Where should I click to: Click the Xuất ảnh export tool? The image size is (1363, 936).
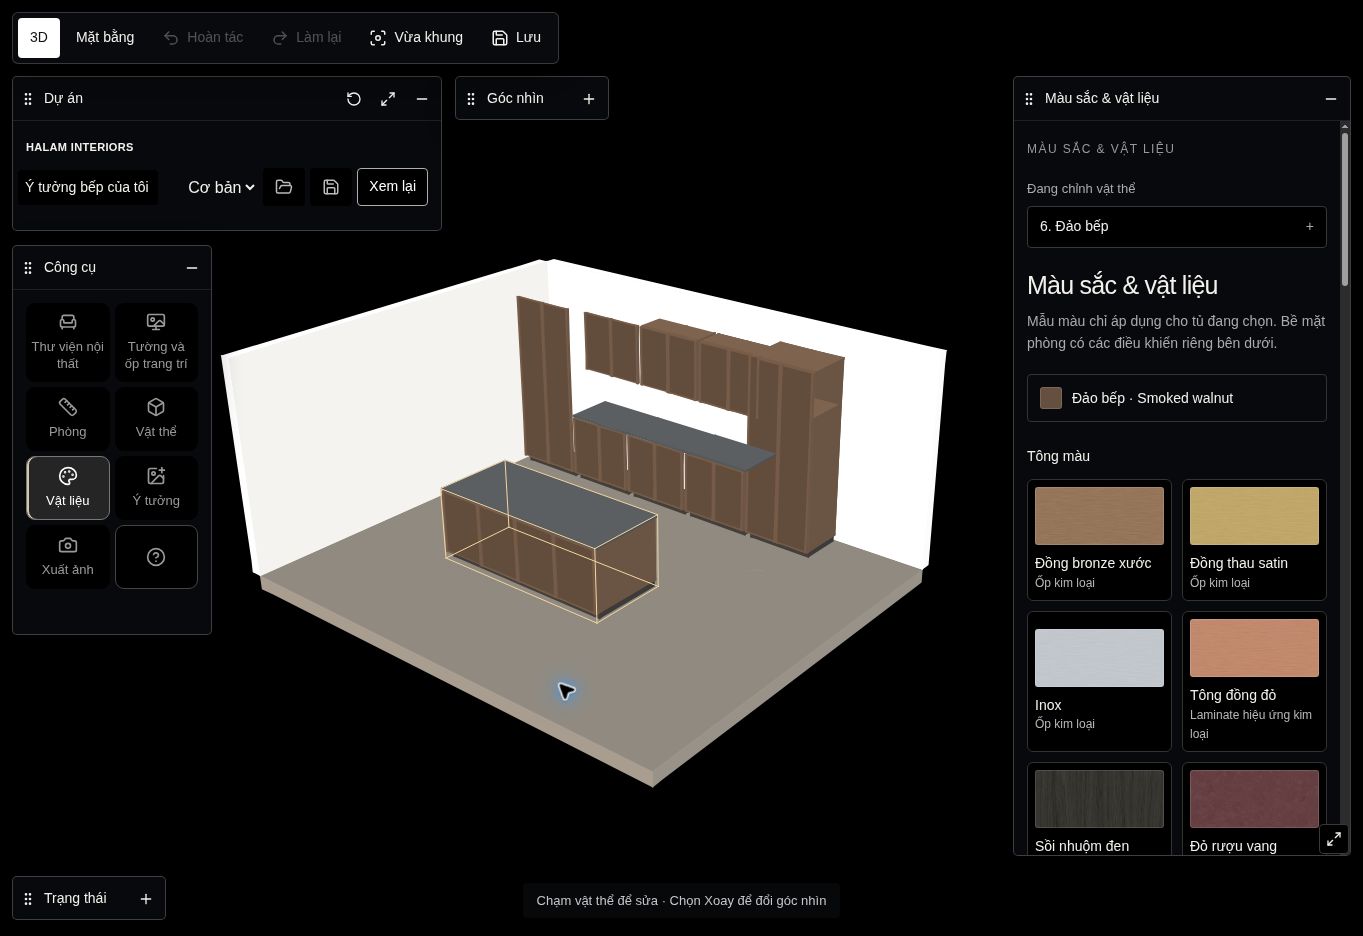point(68,557)
